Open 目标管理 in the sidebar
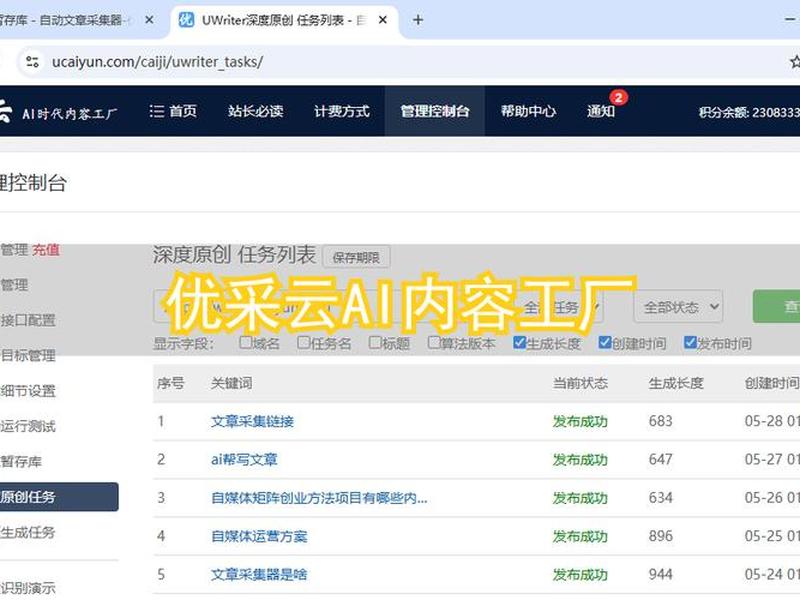Image resolution: width=800 pixels, height=600 pixels. pyautogui.click(x=28, y=356)
